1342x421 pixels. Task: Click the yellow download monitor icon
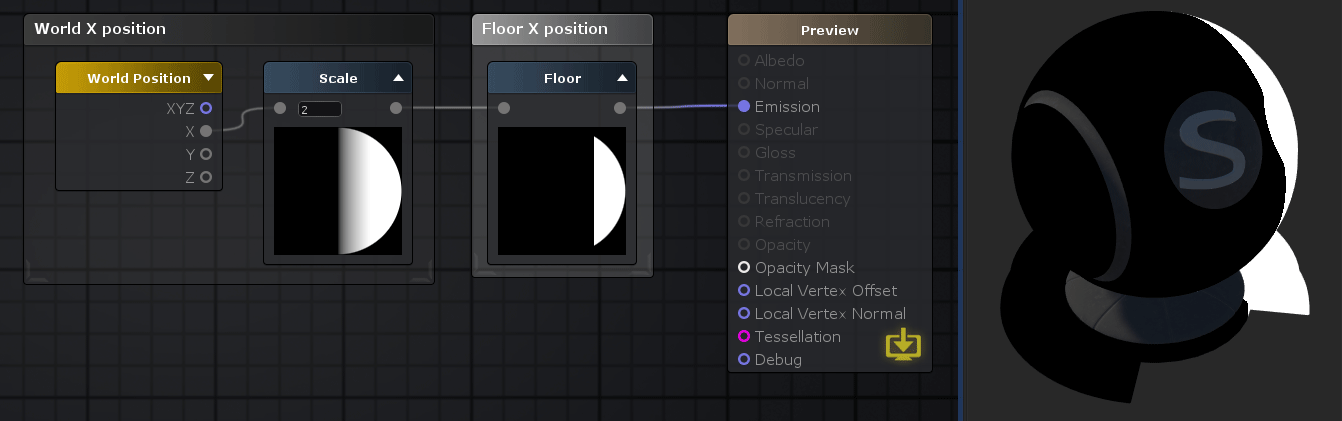tap(903, 344)
